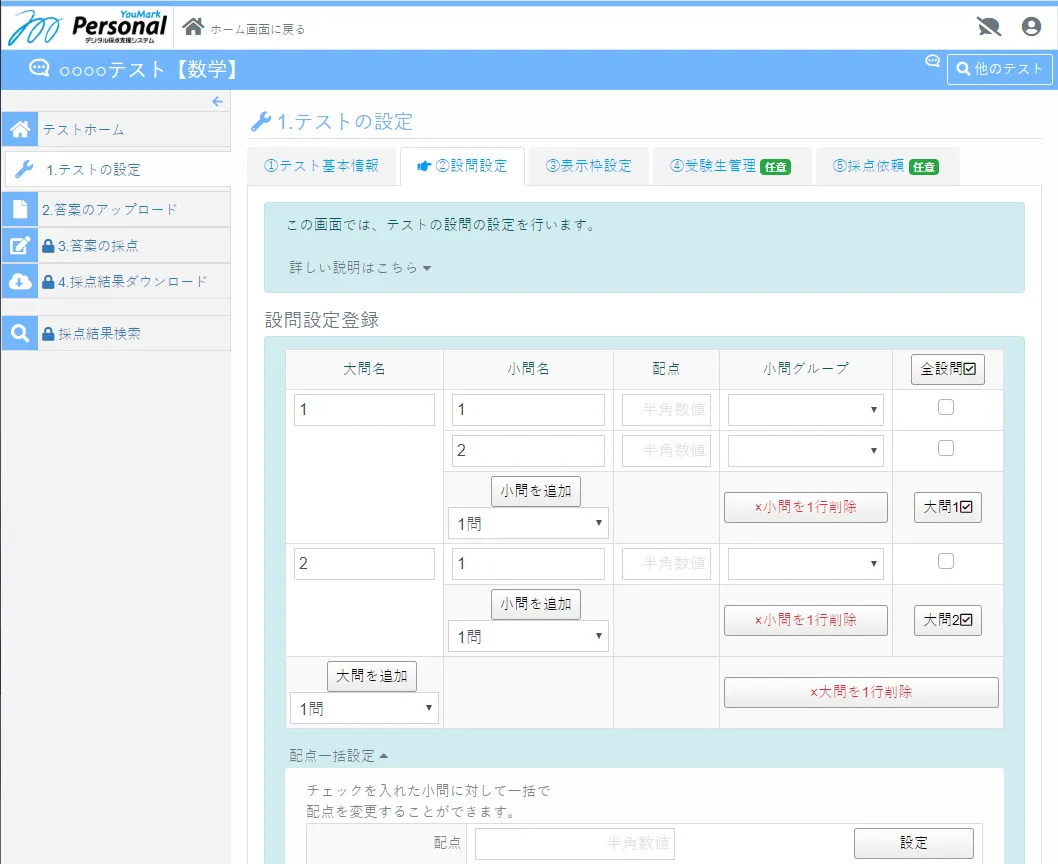The image size is (1058, 864).
Task: Click the test home house icon in sidebar
Action: pyautogui.click(x=19, y=130)
